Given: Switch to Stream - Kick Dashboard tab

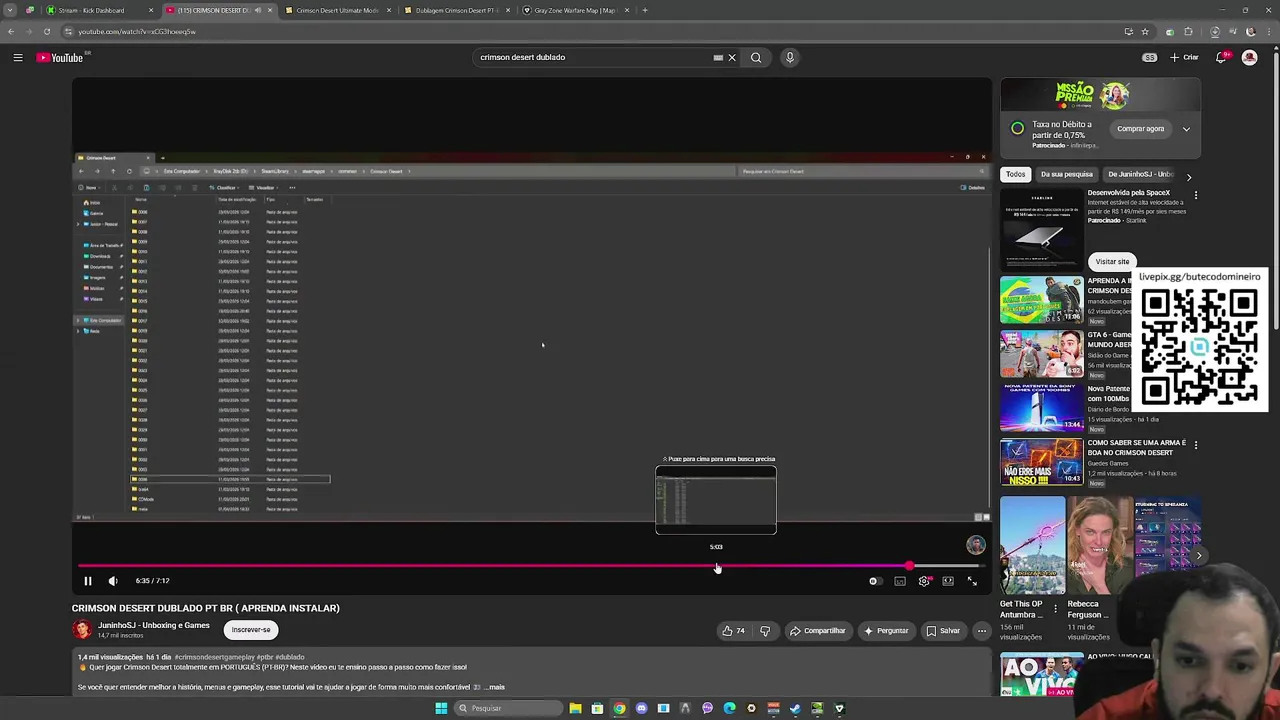Looking at the screenshot, I should [x=98, y=10].
